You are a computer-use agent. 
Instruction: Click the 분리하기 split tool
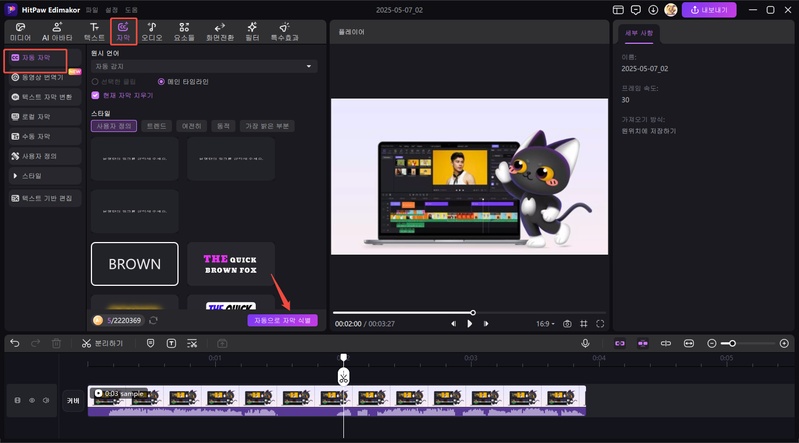pos(102,344)
